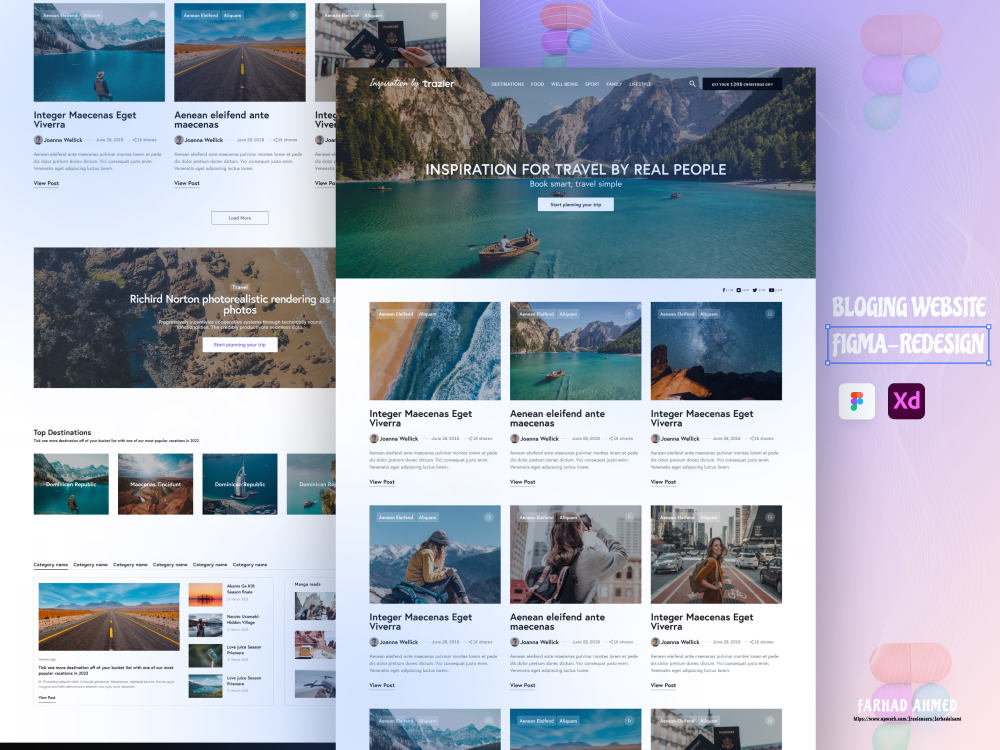Toggle bookmark on the turquoise lake post

[627, 313]
